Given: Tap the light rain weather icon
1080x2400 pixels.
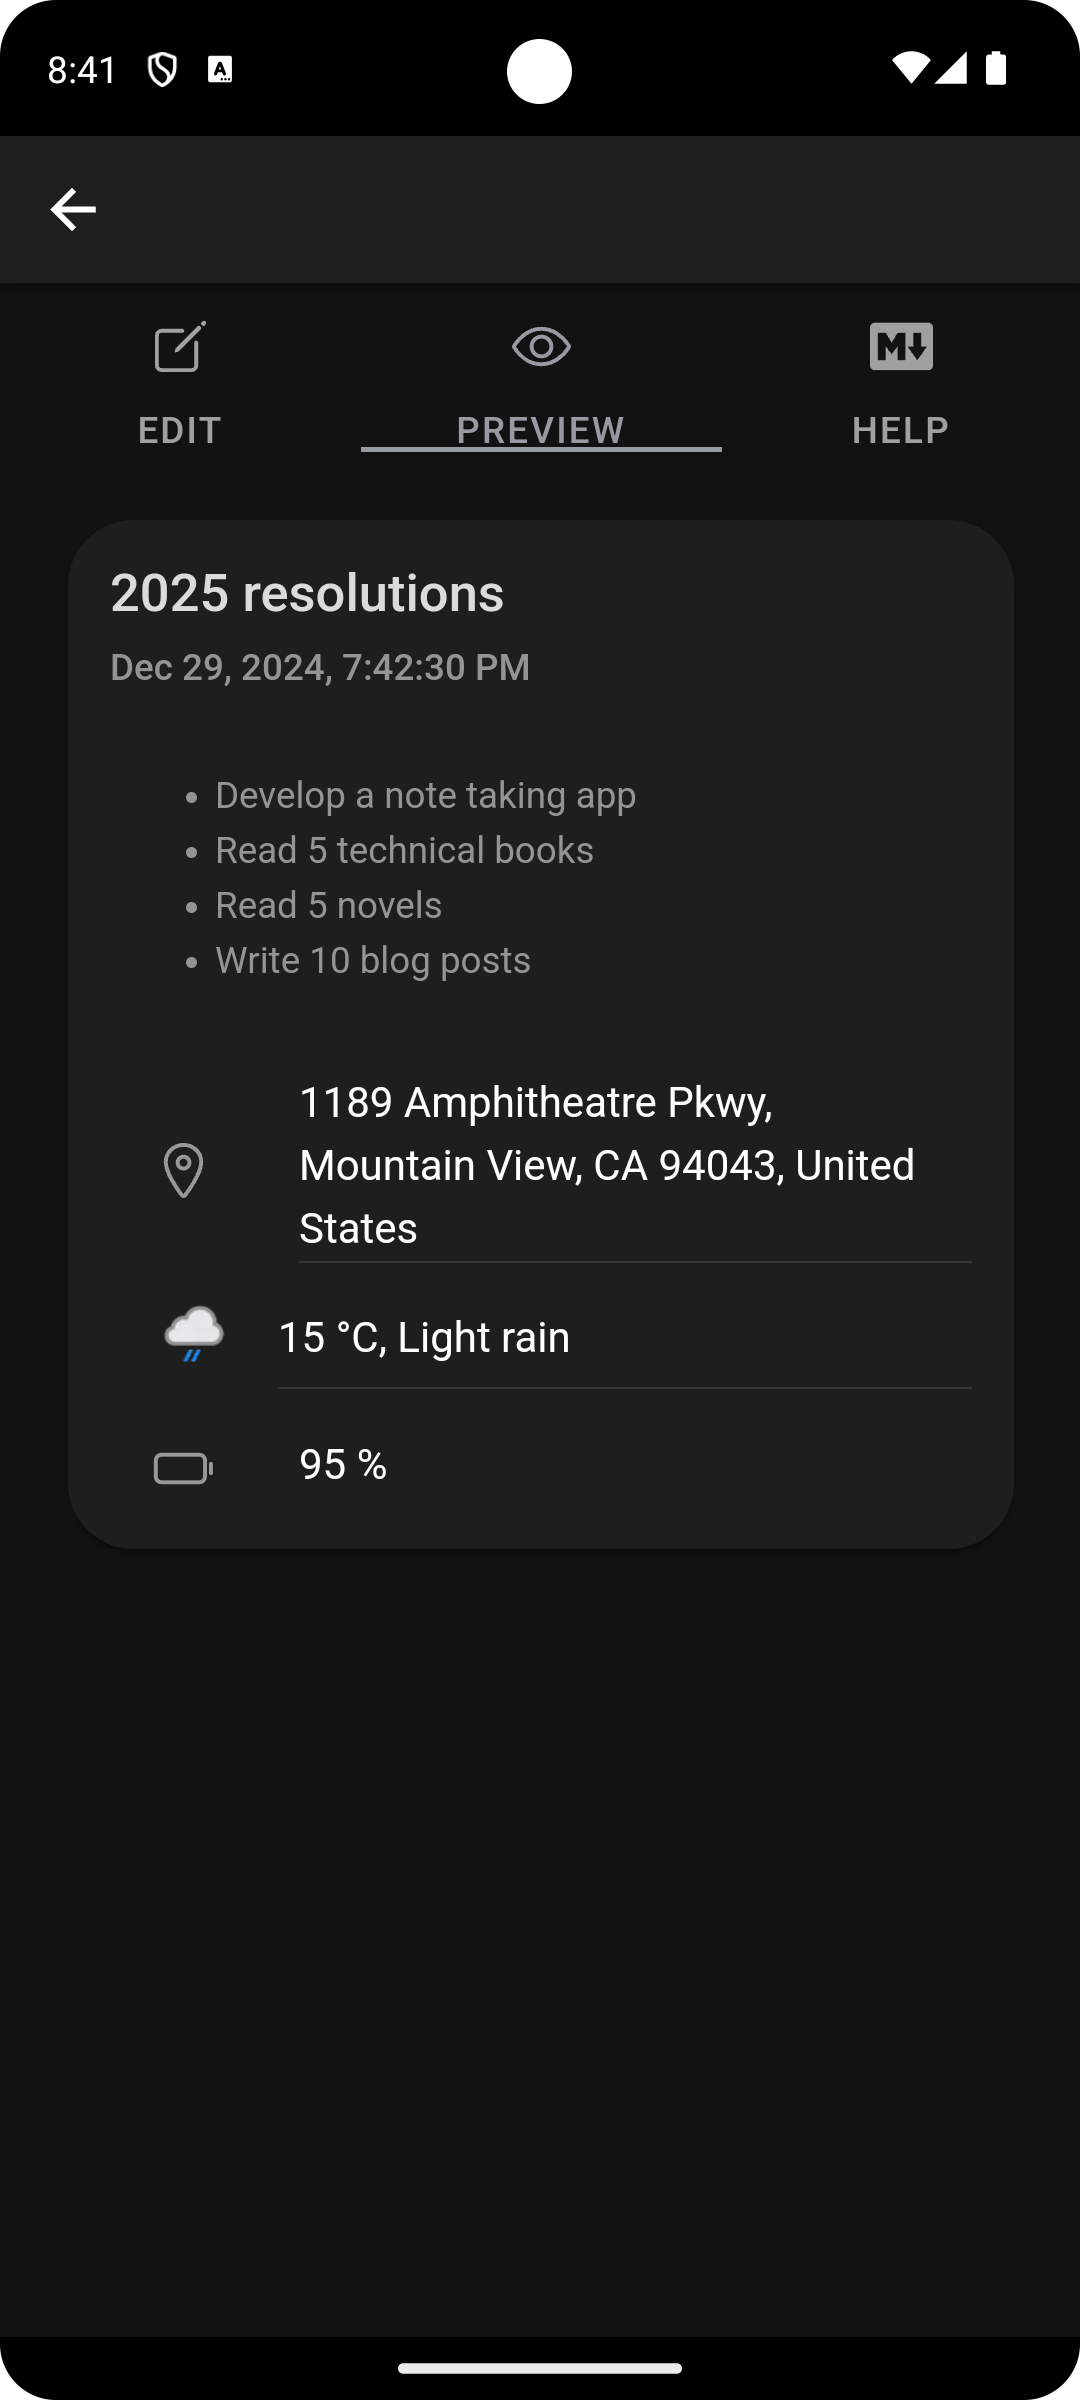Looking at the screenshot, I should (194, 1334).
